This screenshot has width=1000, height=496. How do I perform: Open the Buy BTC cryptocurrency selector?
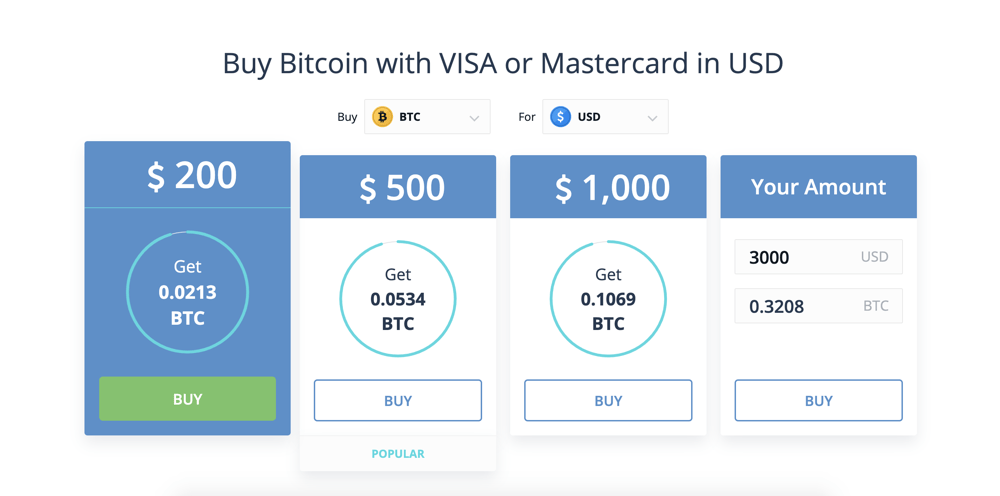427,117
